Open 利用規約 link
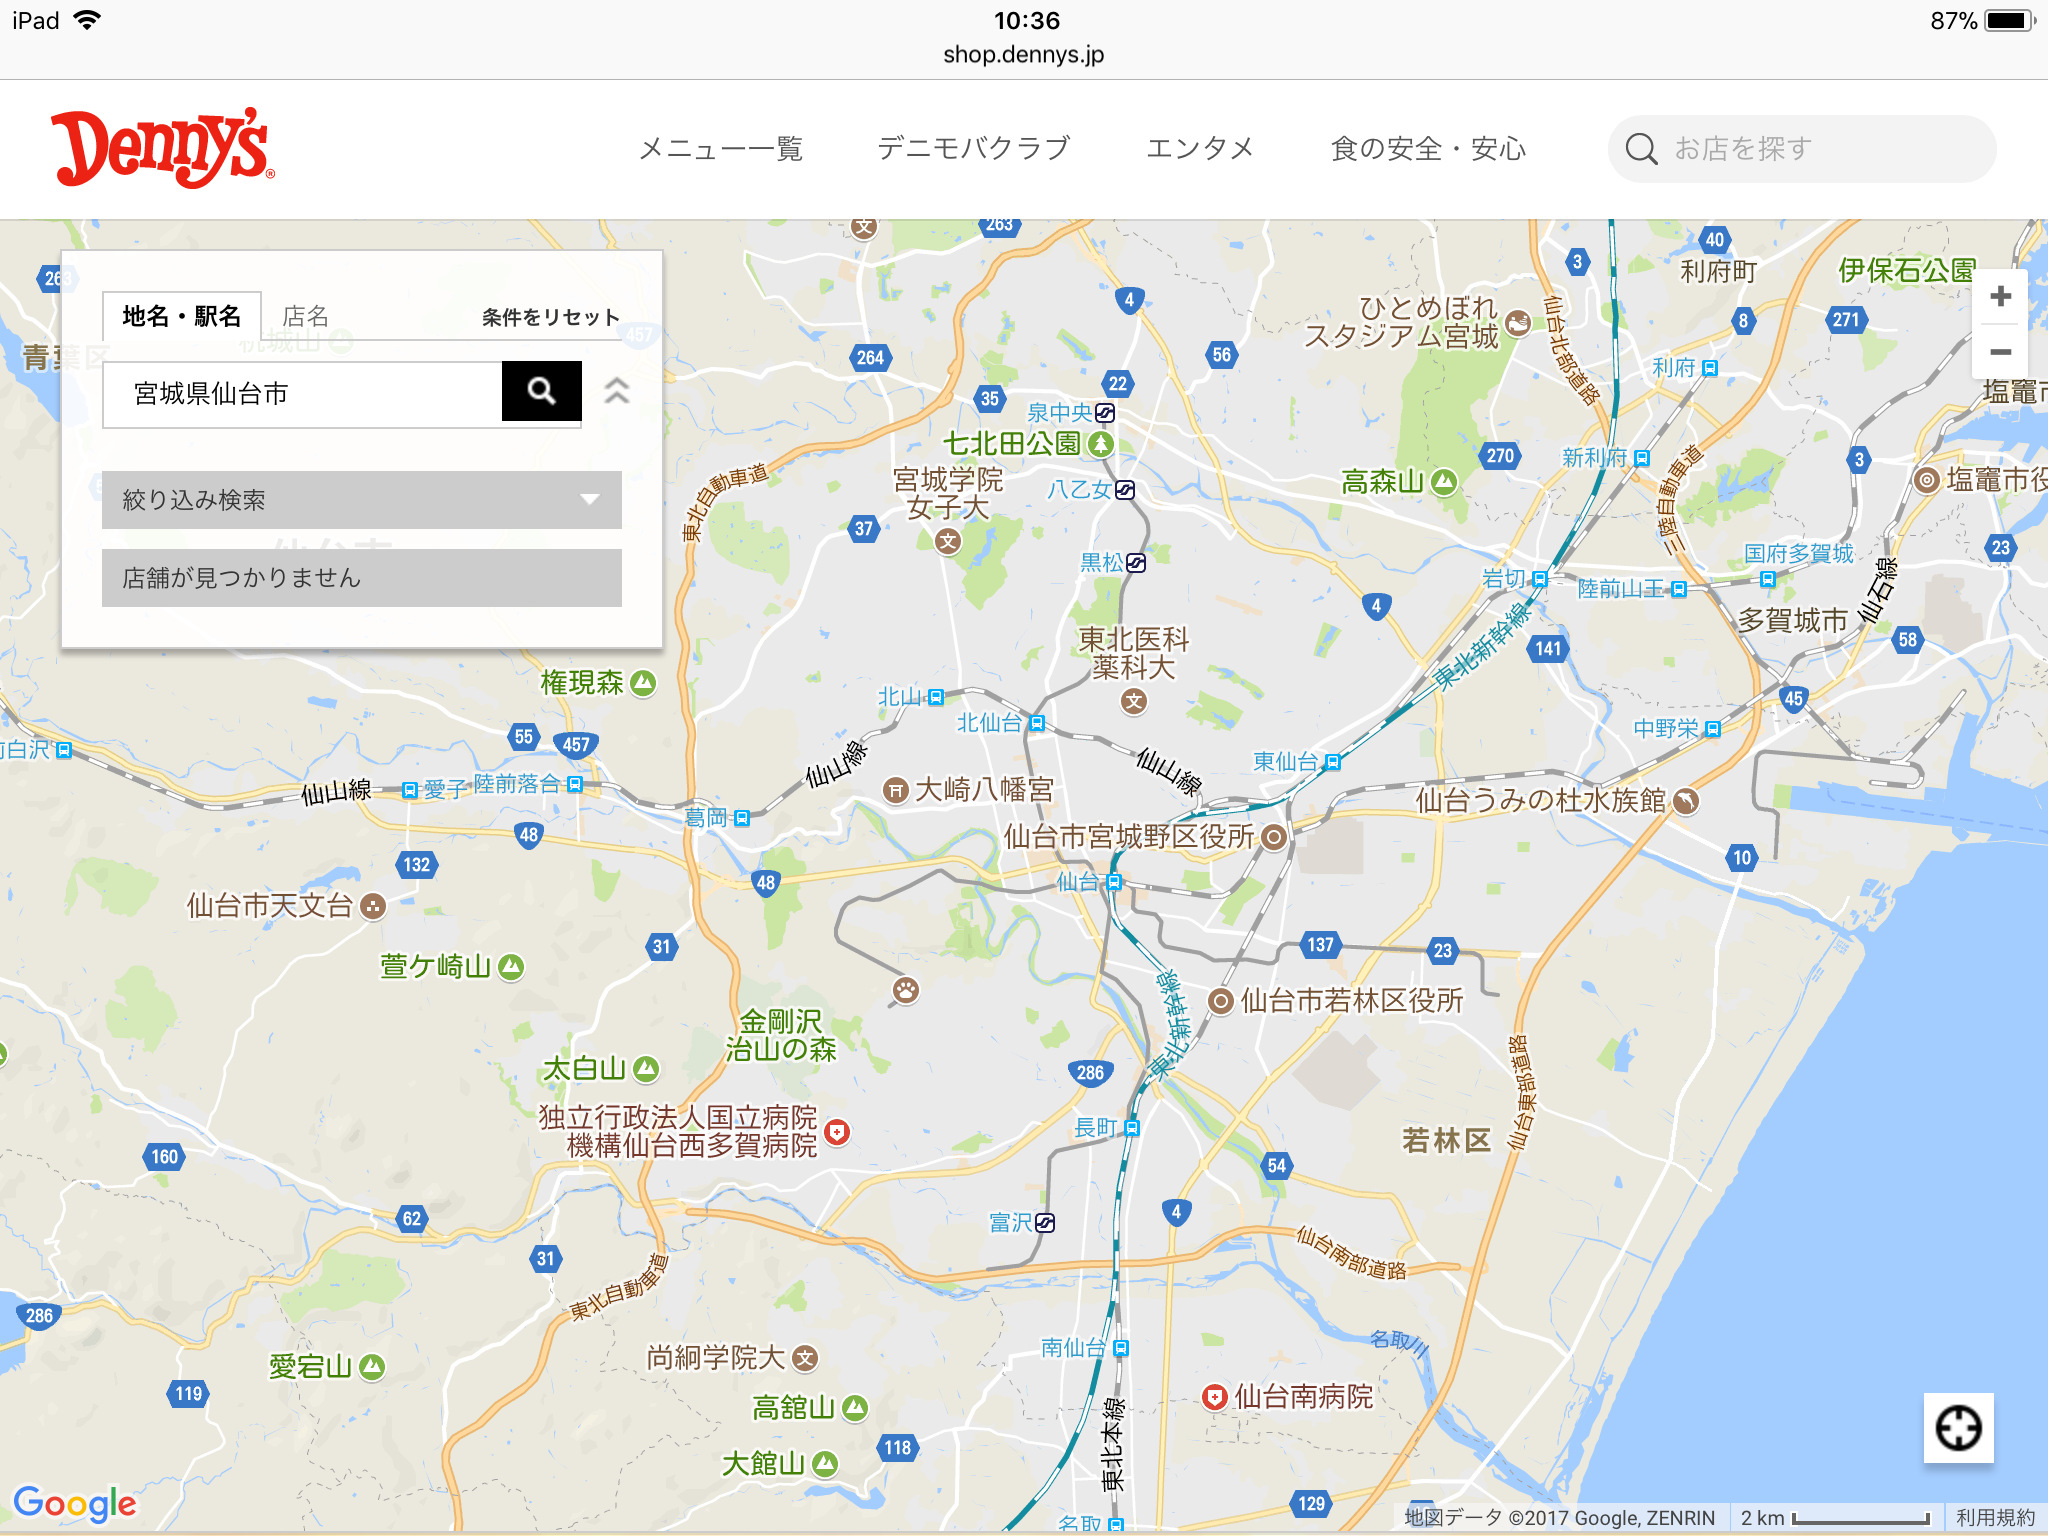The width and height of the screenshot is (2048, 1536). (1996, 1517)
